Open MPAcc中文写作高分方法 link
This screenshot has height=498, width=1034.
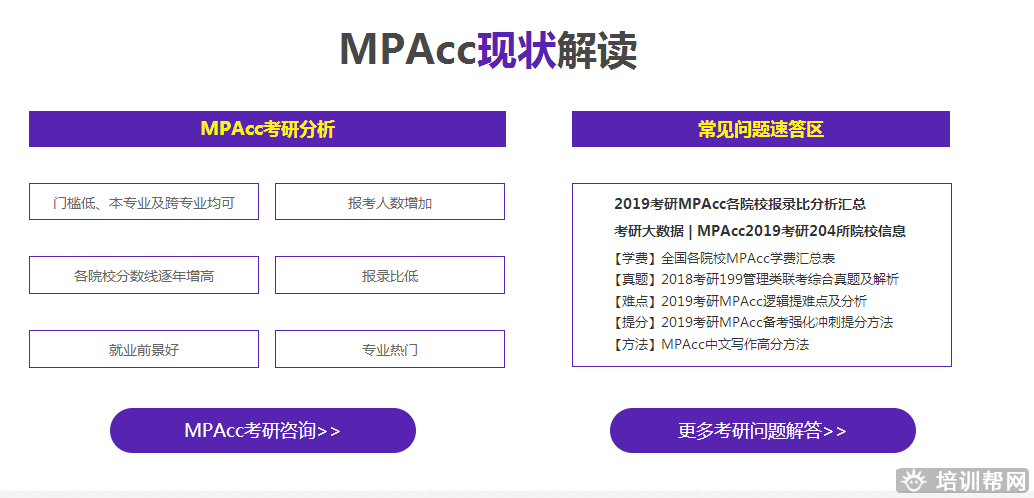coord(735,344)
